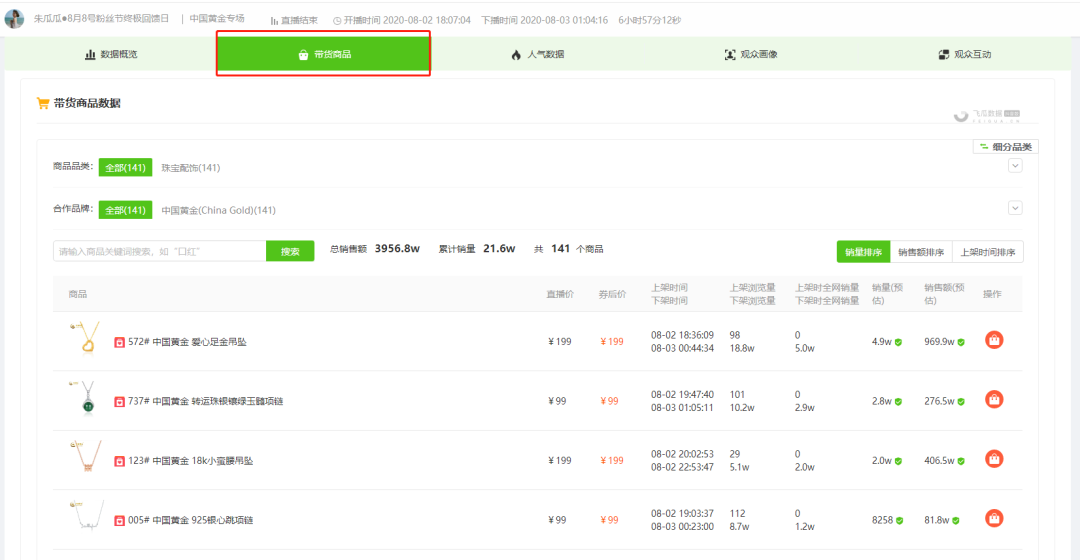This screenshot has height=560, width=1080.
Task: Click orange bag action icon for 005# row
Action: point(994,518)
